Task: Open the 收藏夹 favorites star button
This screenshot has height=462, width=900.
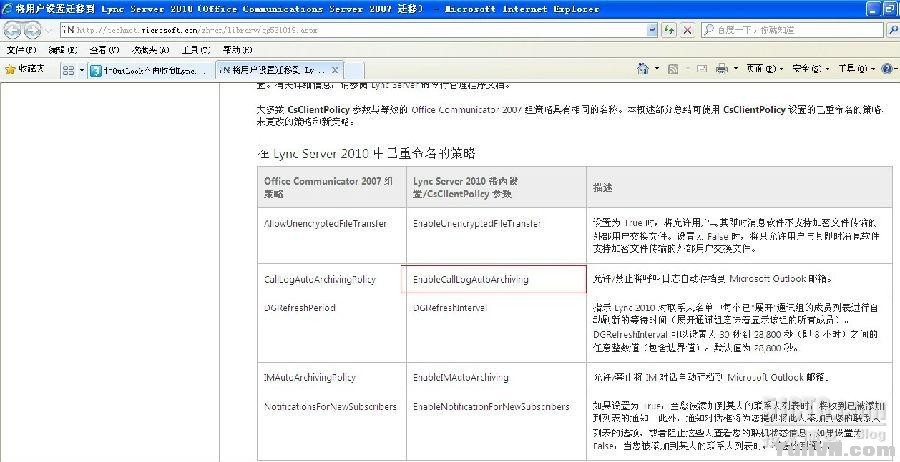Action: click(24, 69)
